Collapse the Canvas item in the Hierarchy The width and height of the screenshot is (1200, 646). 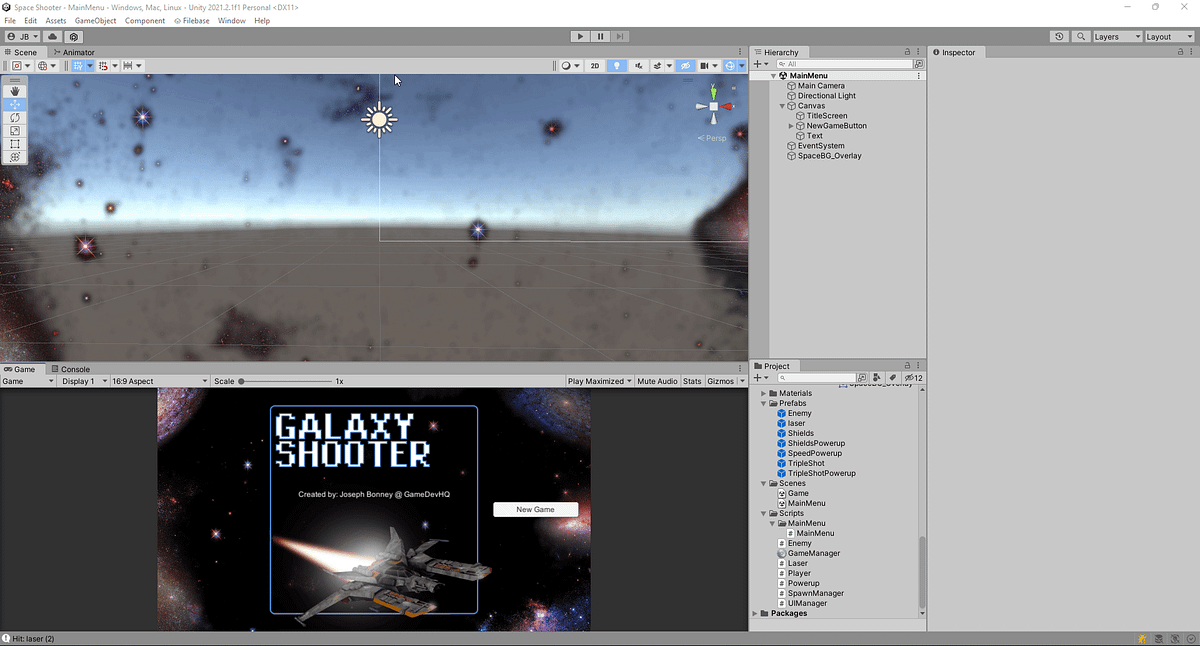coord(780,105)
